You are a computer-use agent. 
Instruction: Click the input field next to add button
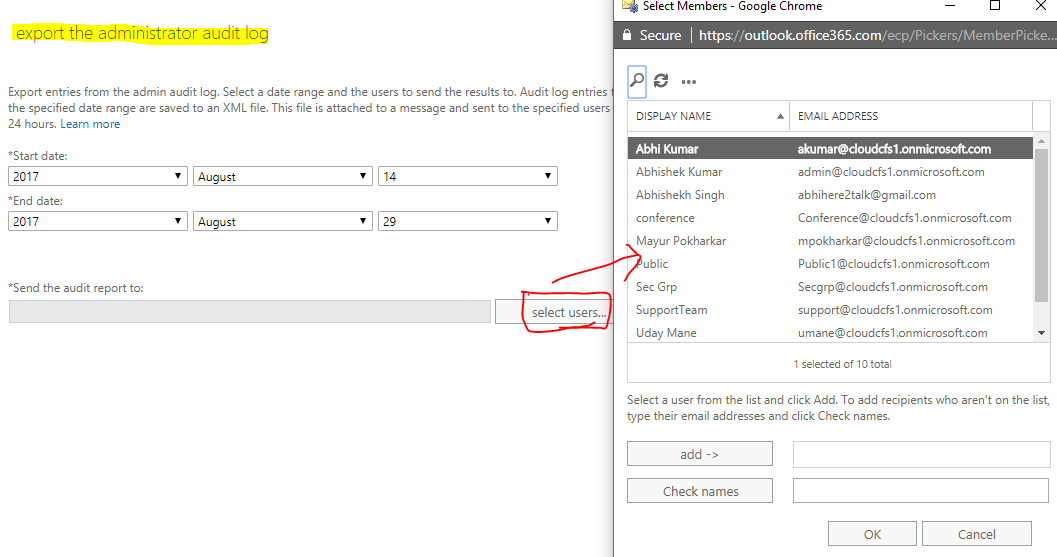coord(922,455)
